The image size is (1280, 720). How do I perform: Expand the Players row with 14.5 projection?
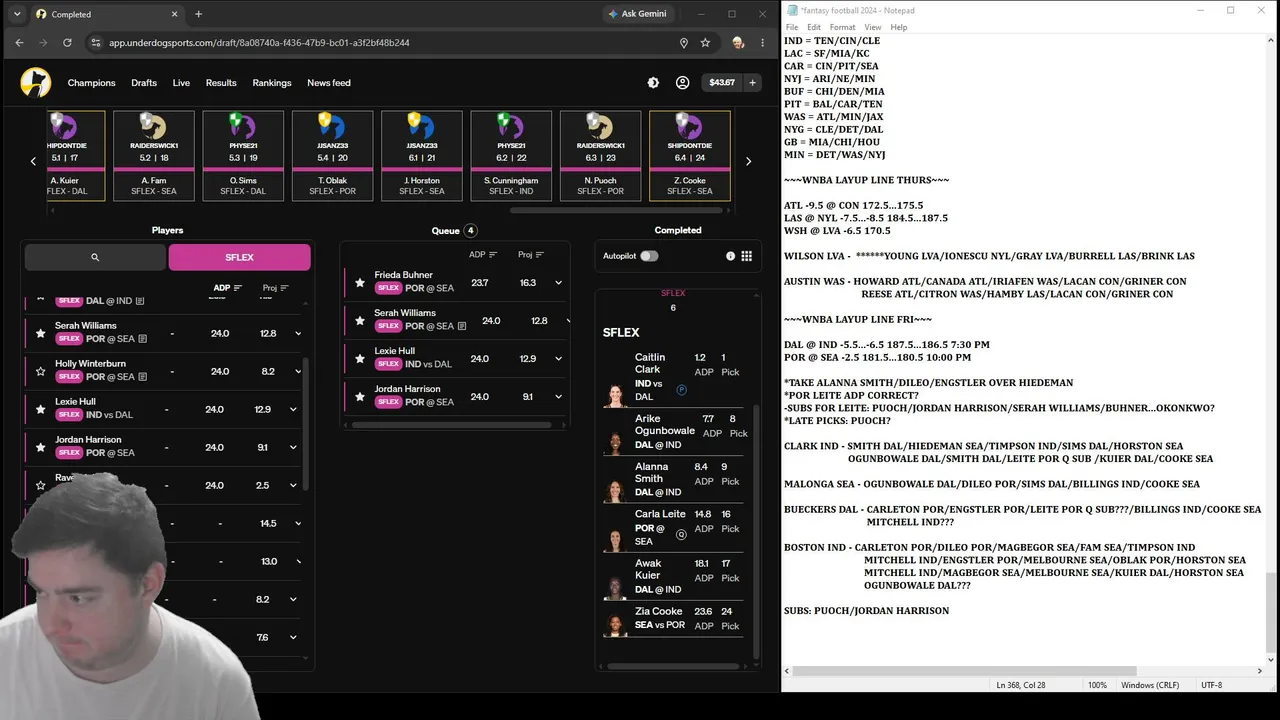pyautogui.click(x=293, y=523)
